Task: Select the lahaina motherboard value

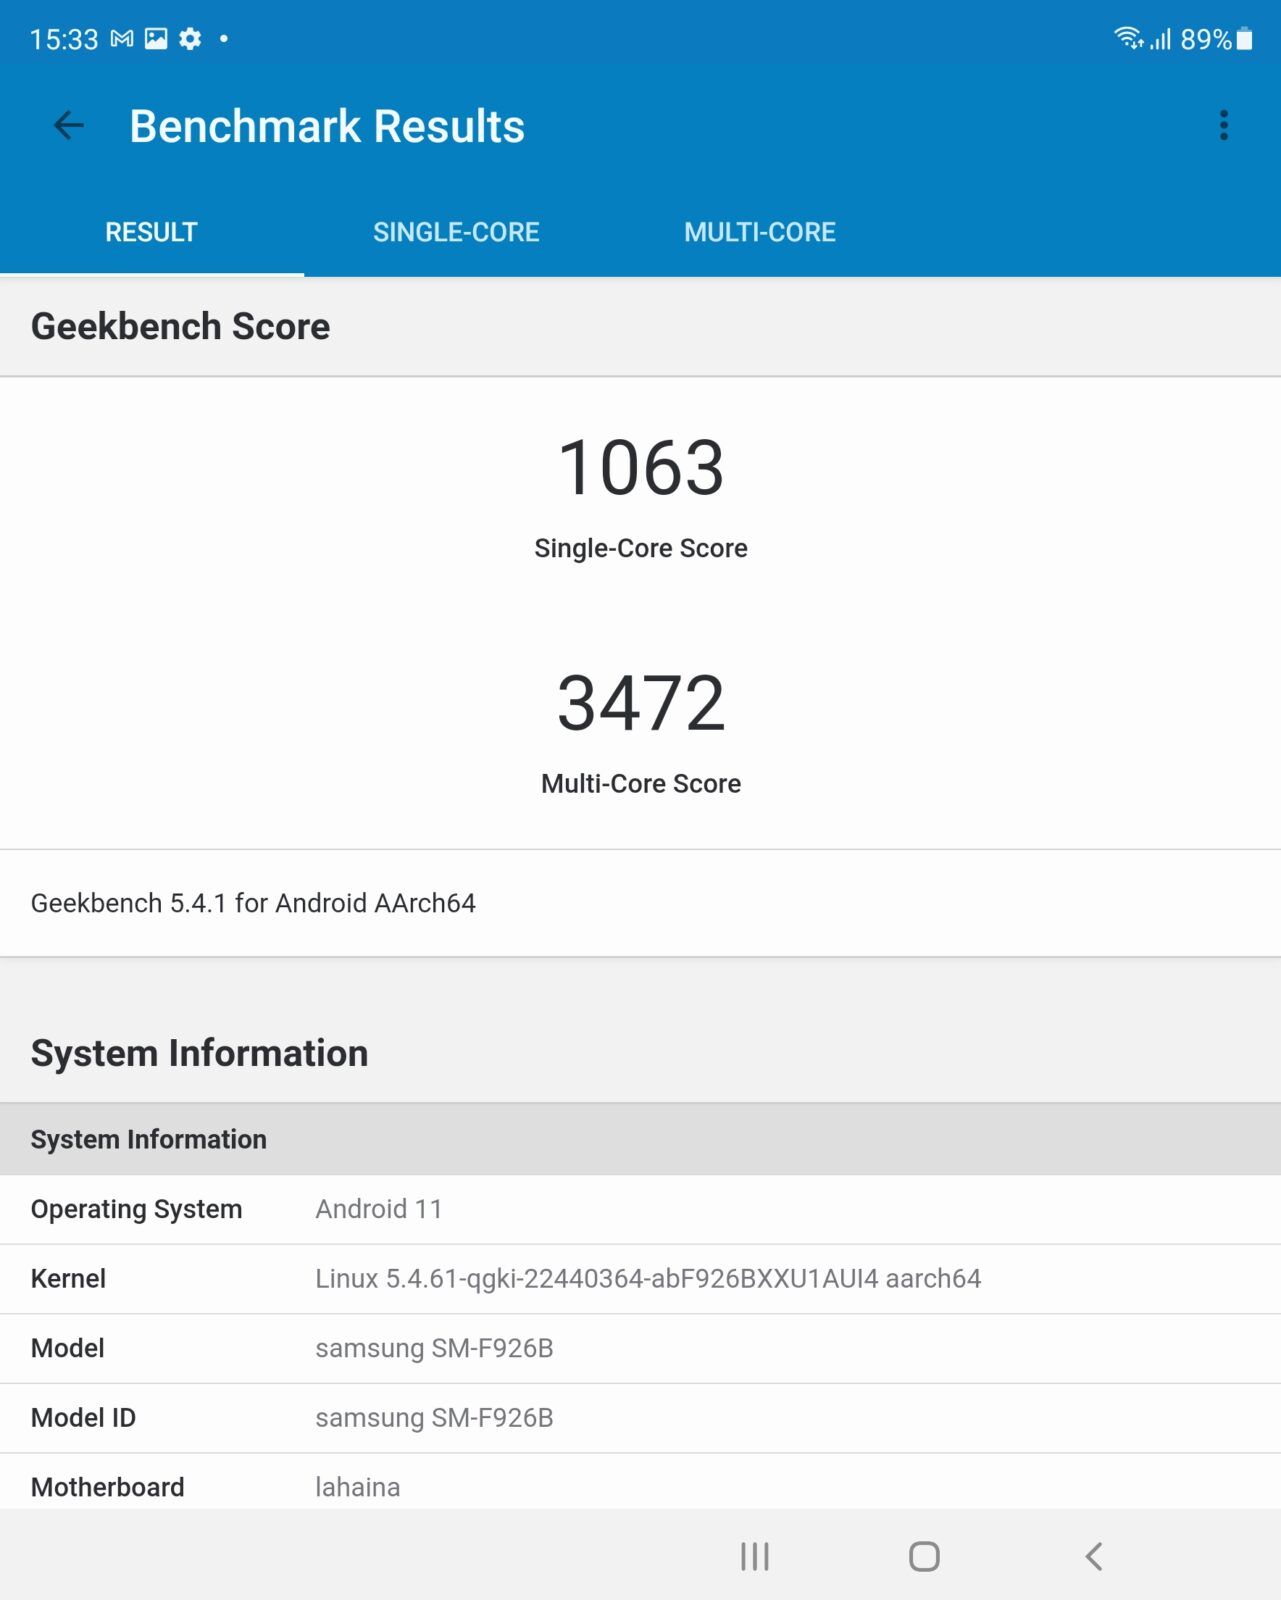Action: (357, 1487)
